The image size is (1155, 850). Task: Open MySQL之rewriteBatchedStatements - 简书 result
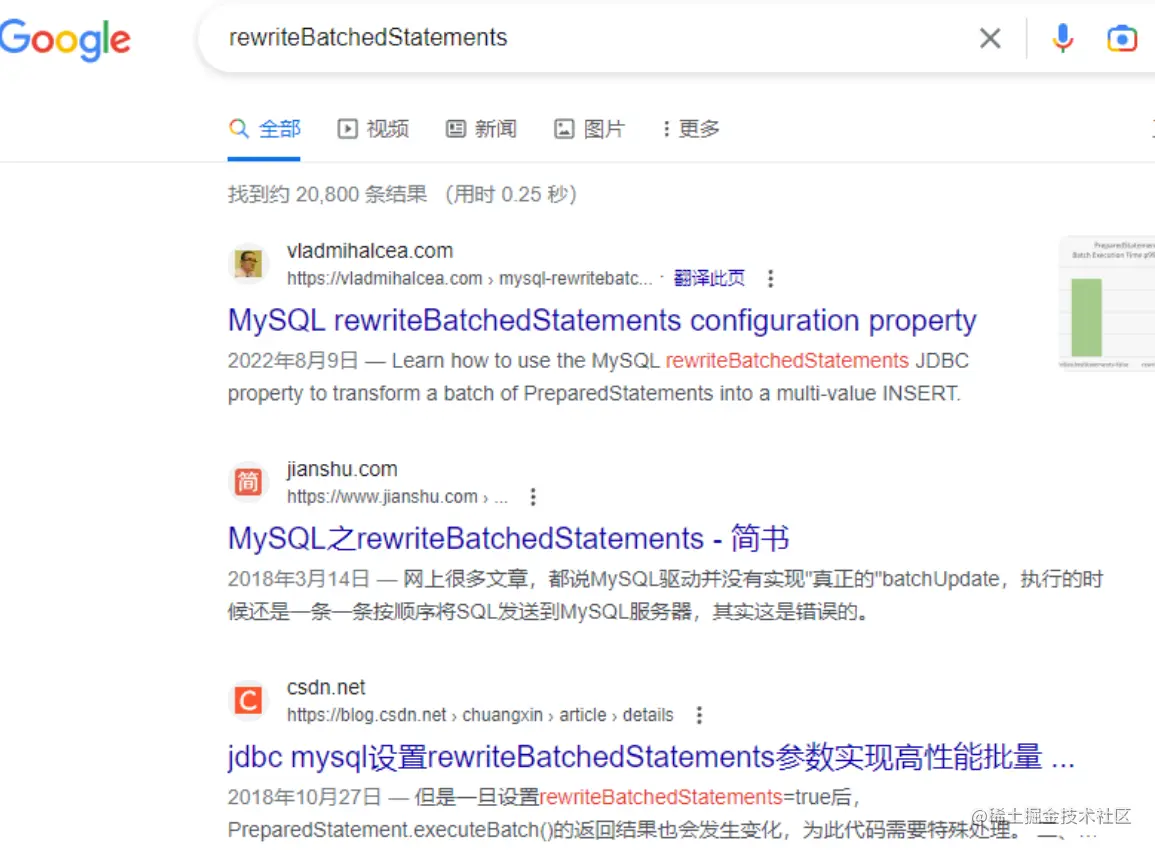[x=508, y=538]
